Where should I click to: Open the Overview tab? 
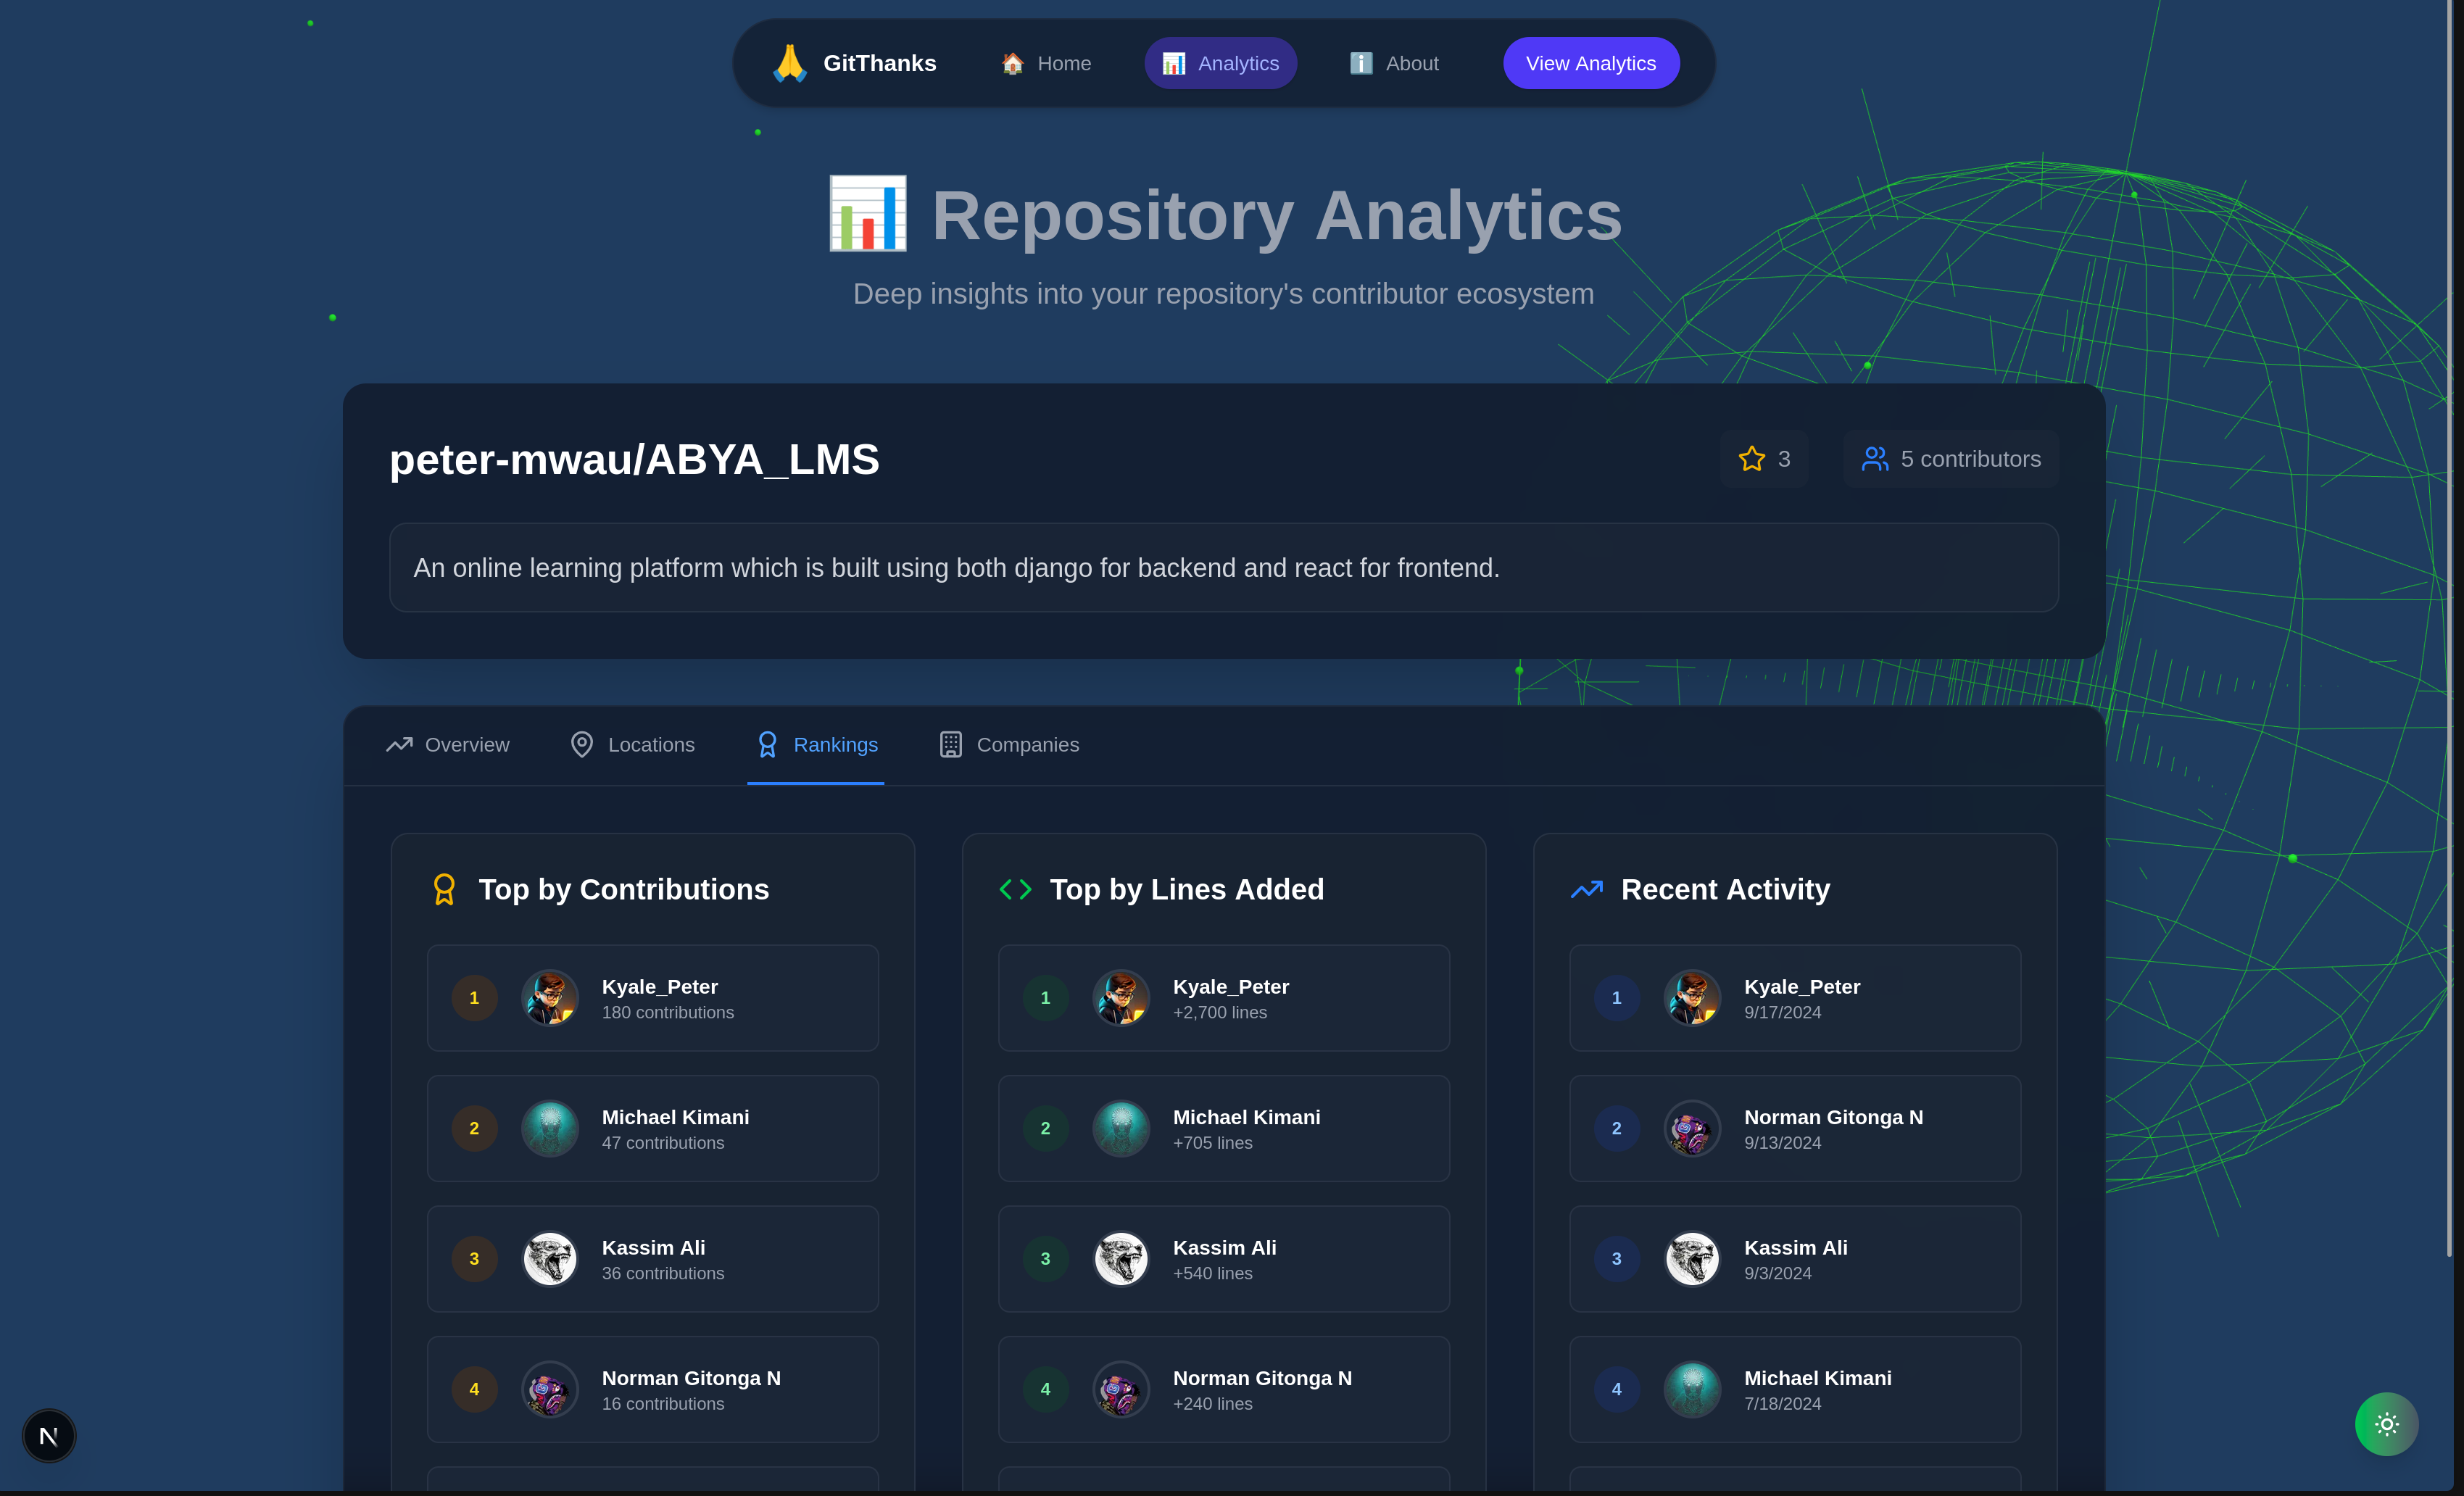pos(448,745)
